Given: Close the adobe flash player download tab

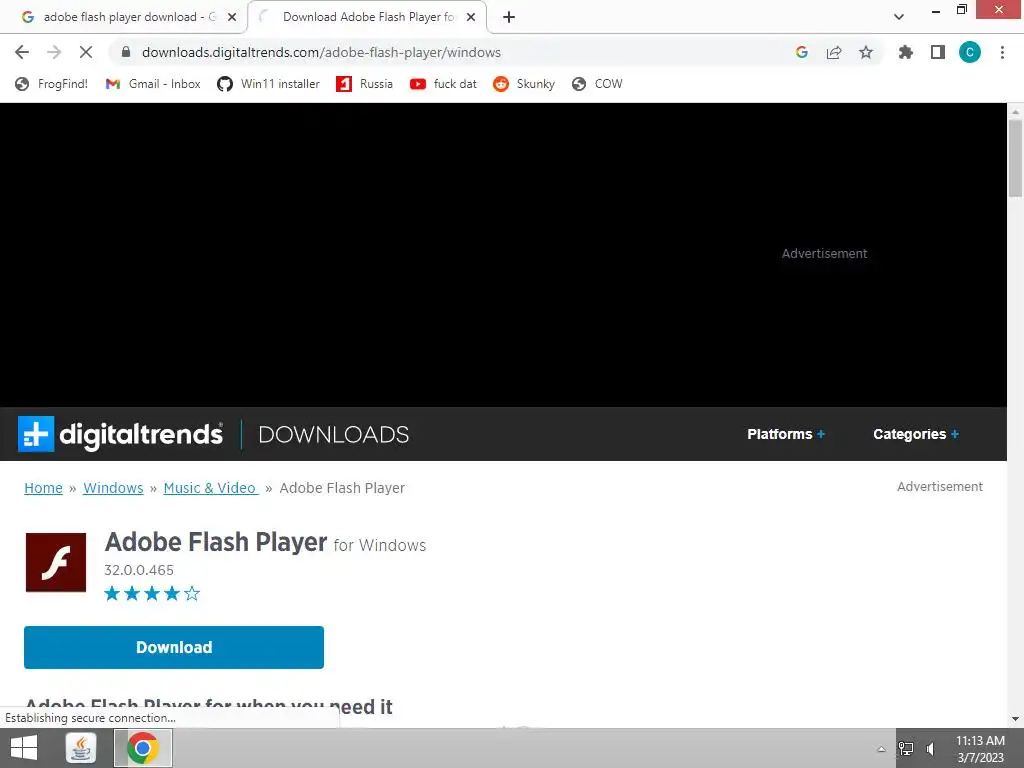Looking at the screenshot, I should [x=232, y=17].
